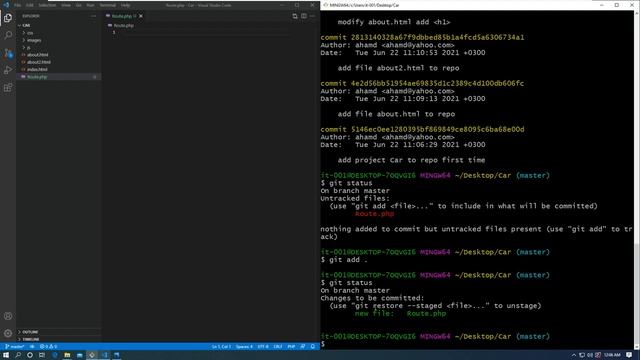Open the Help menu in VS Code

(125, 5)
